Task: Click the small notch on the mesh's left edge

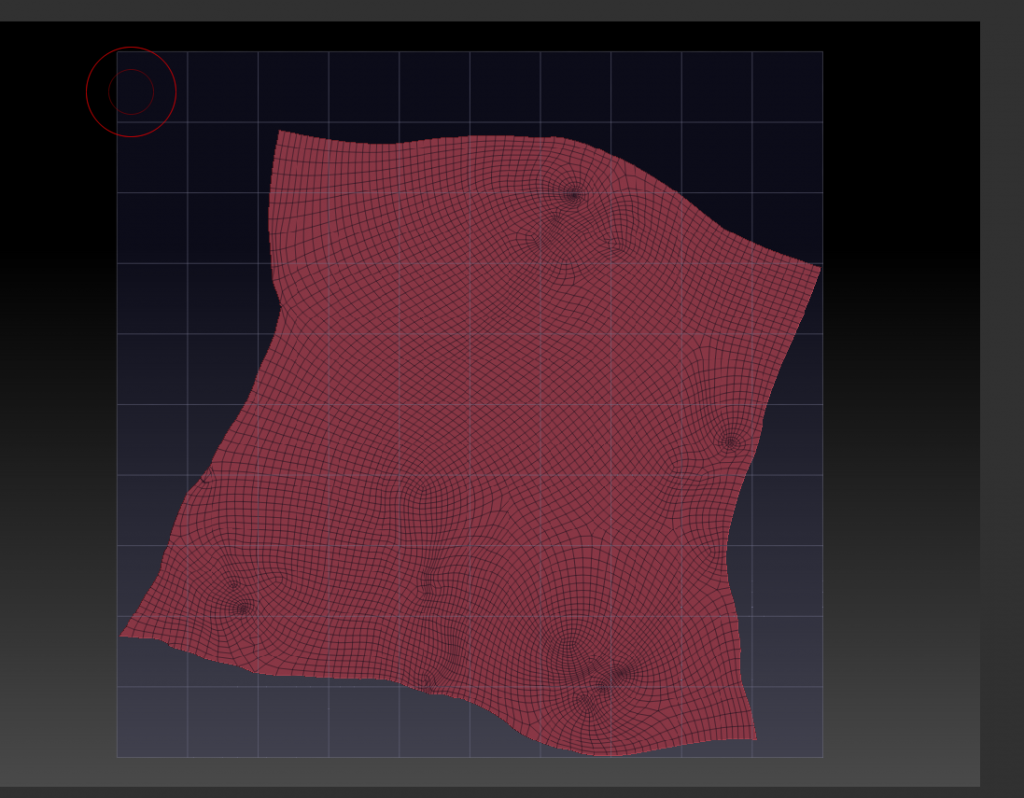Action: (x=206, y=476)
